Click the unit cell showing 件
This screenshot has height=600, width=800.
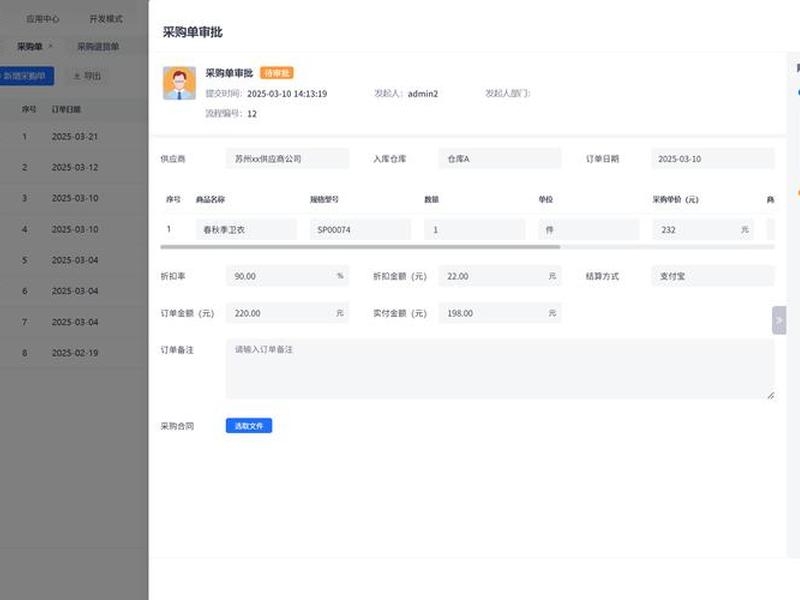click(588, 230)
